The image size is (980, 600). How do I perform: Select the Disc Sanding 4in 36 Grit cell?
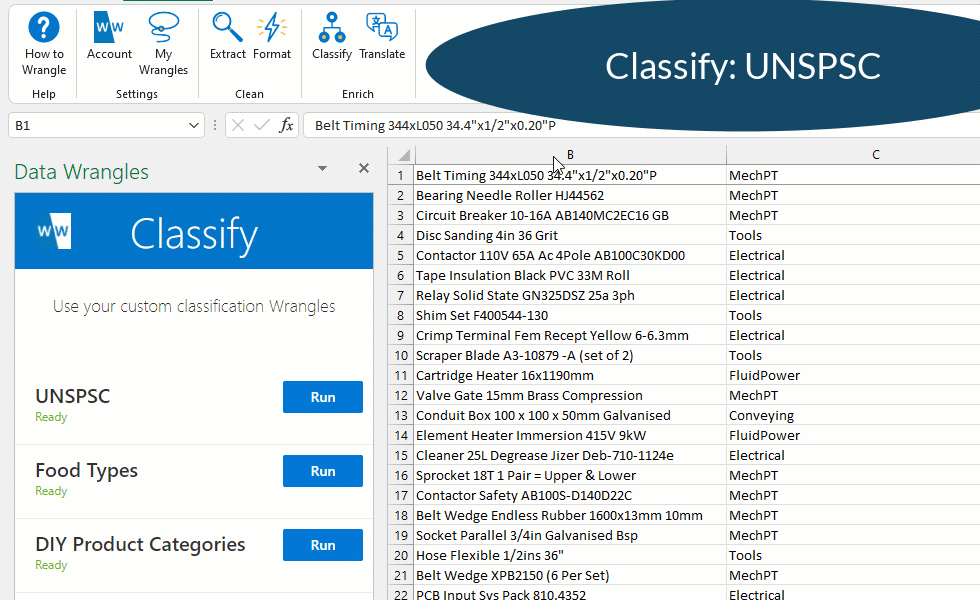click(570, 236)
